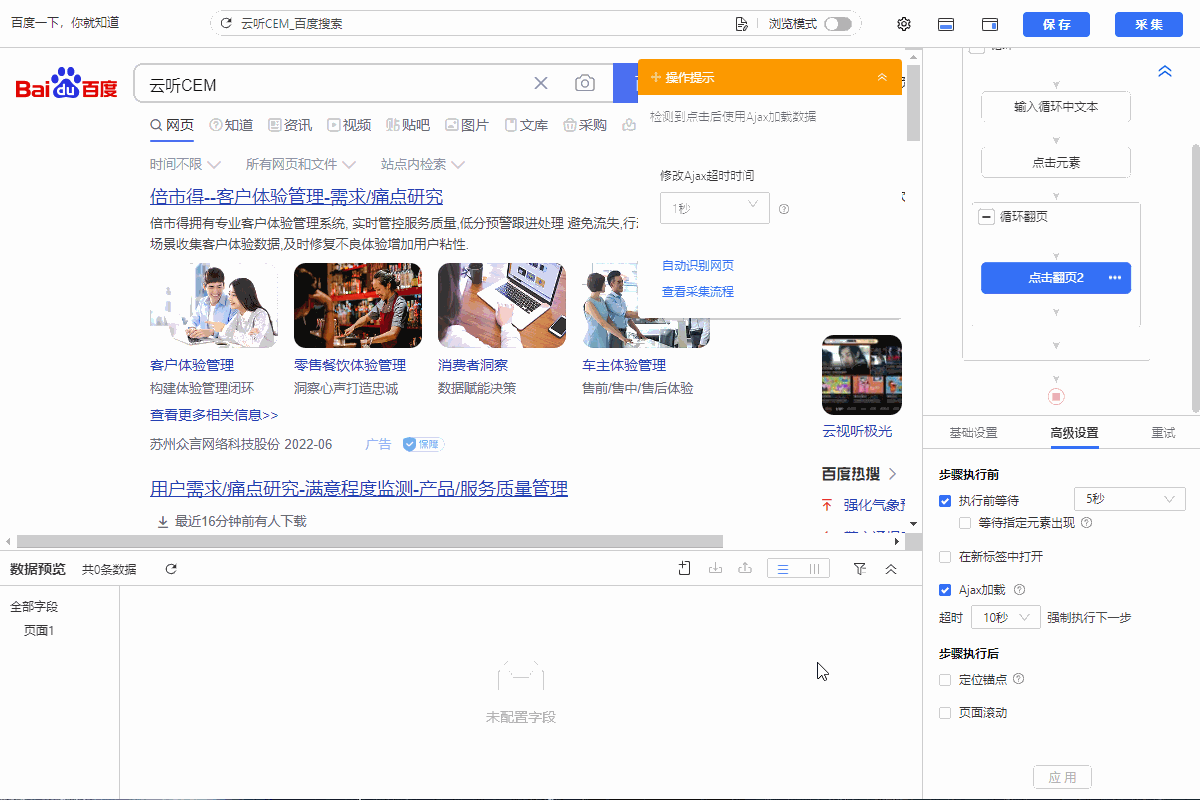1200x800 pixels.
Task: Select Baidu 视频 tab
Action: click(349, 125)
